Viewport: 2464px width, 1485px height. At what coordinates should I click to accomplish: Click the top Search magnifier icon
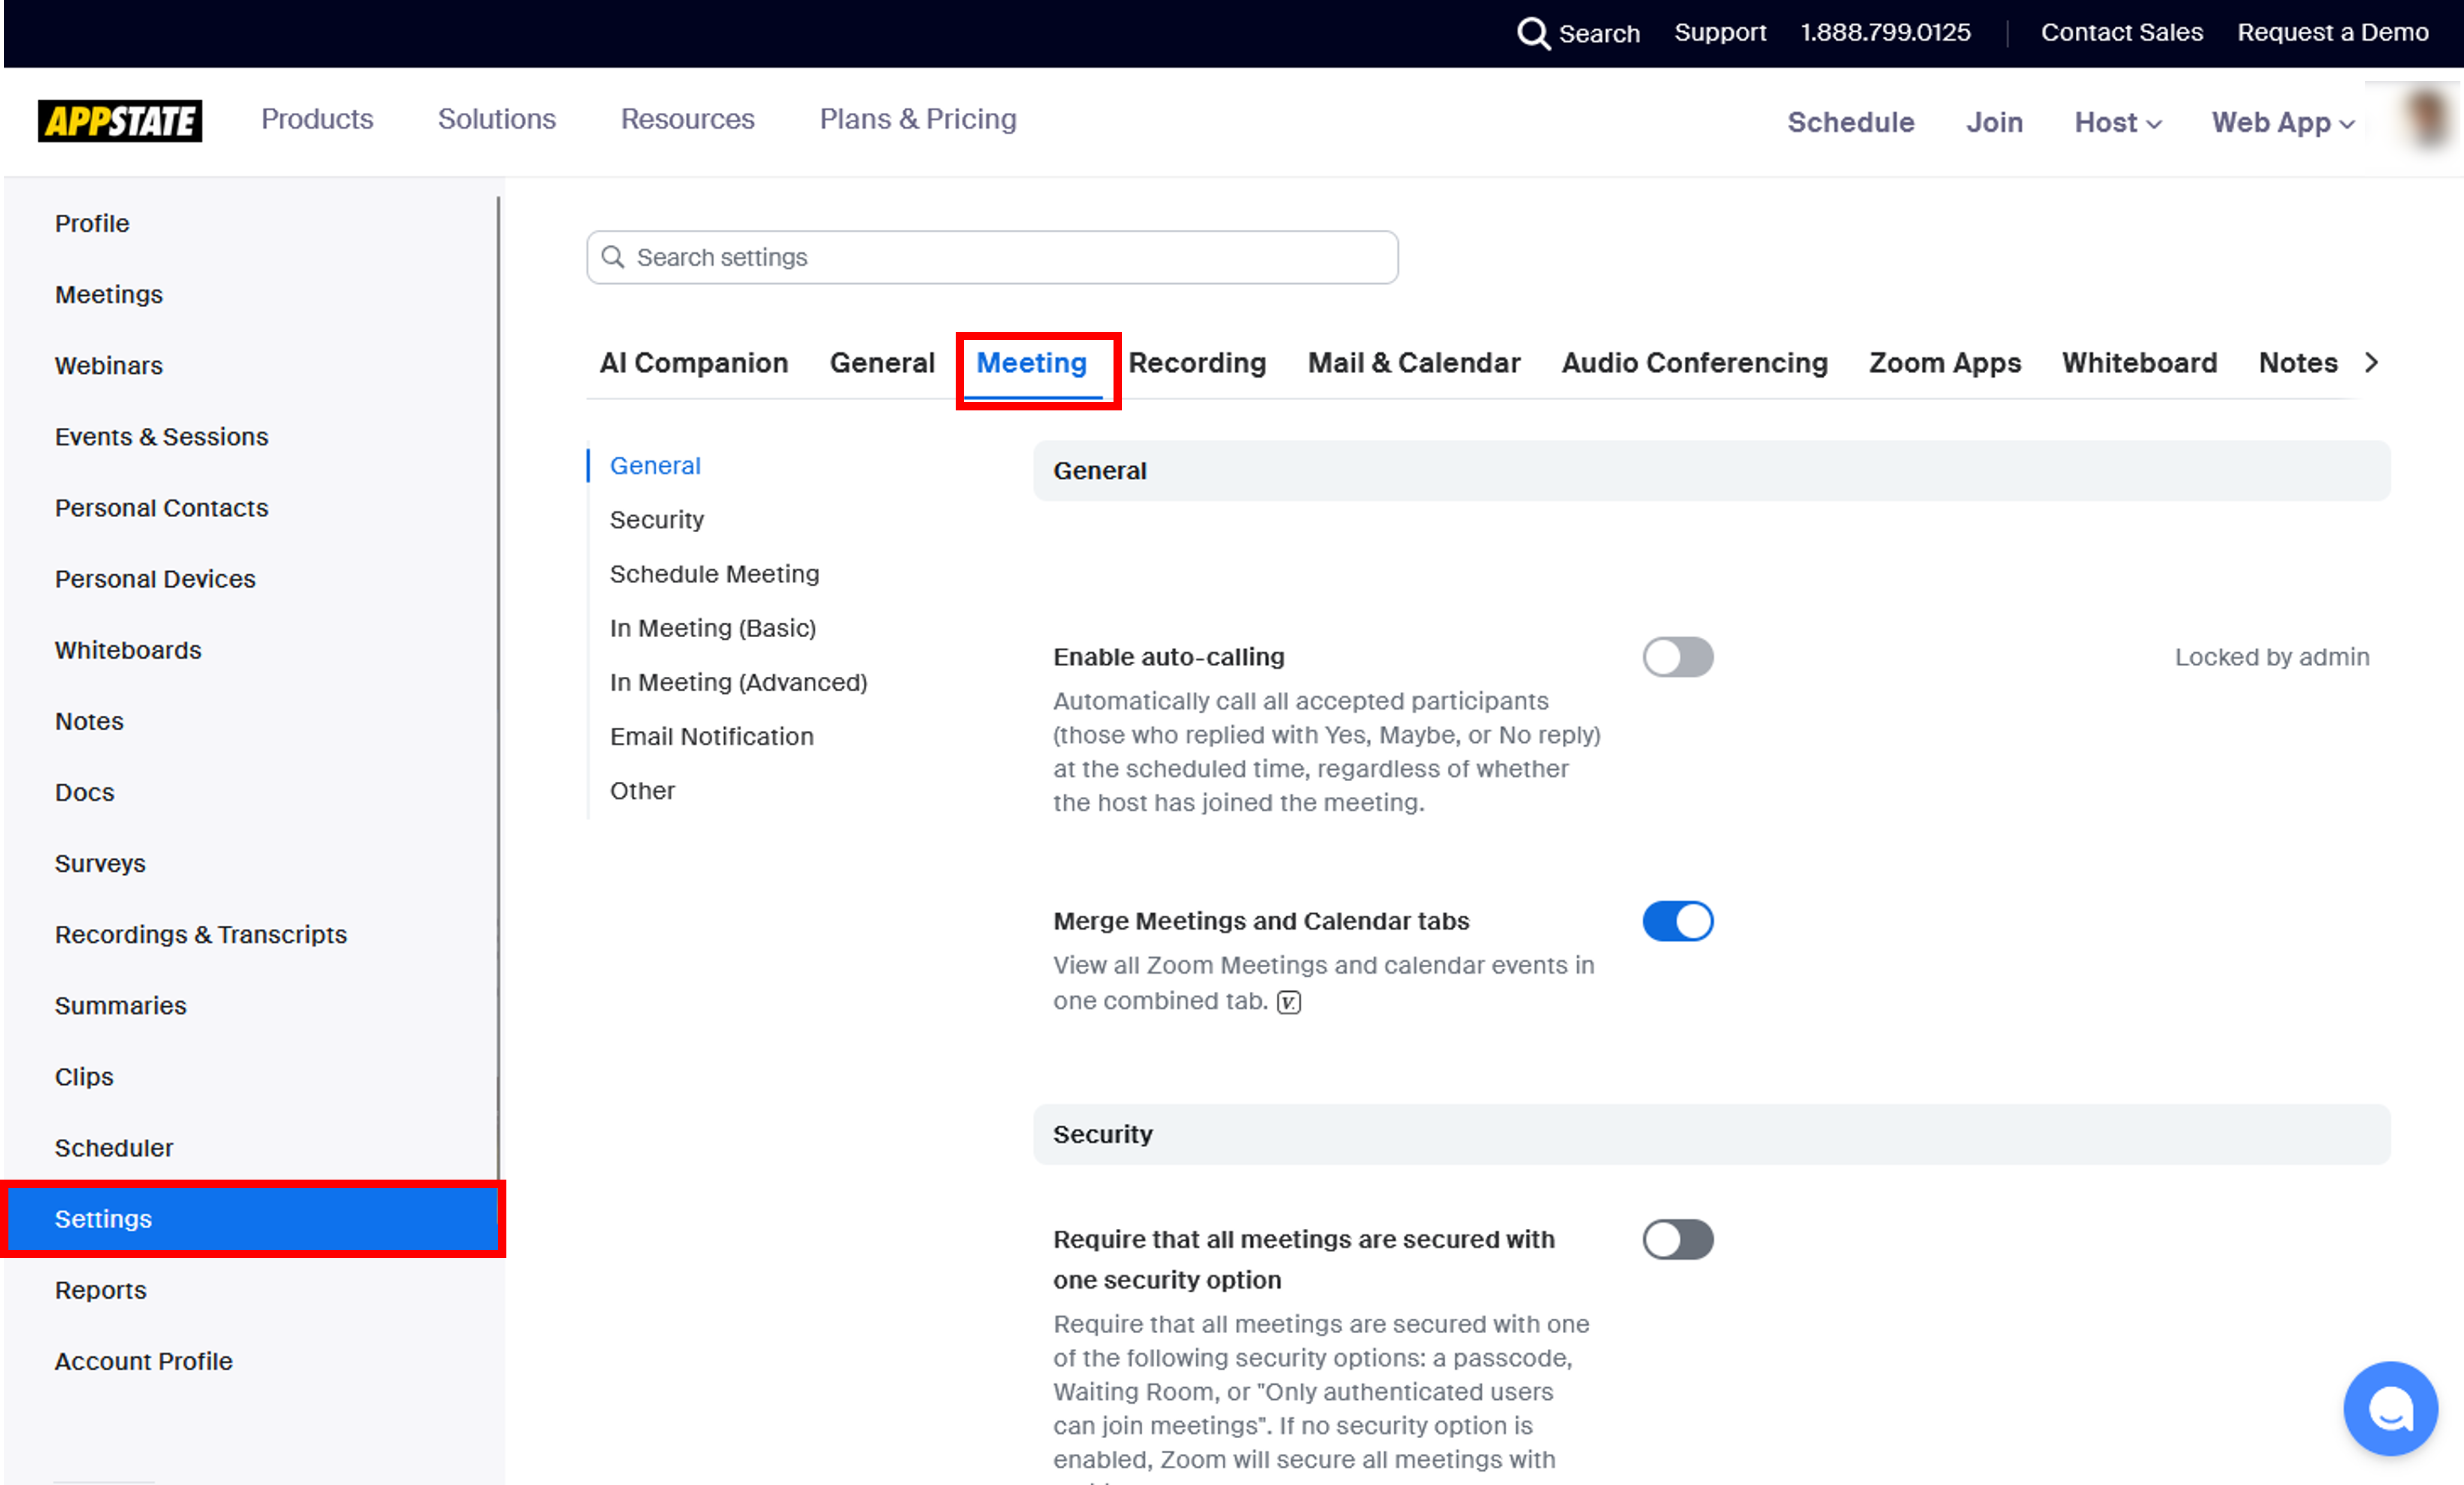(x=1533, y=33)
